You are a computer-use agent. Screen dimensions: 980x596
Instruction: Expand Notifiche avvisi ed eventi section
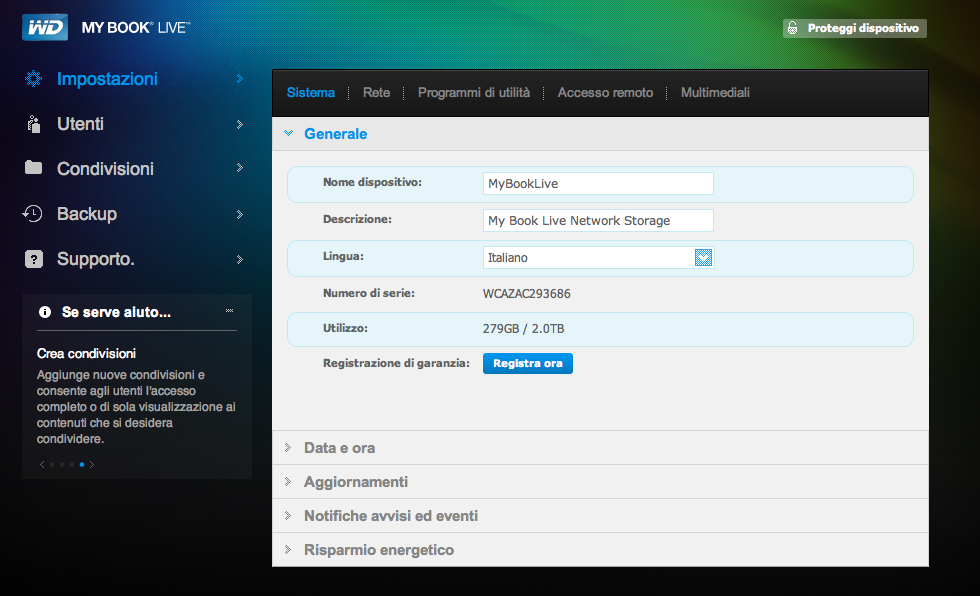390,516
